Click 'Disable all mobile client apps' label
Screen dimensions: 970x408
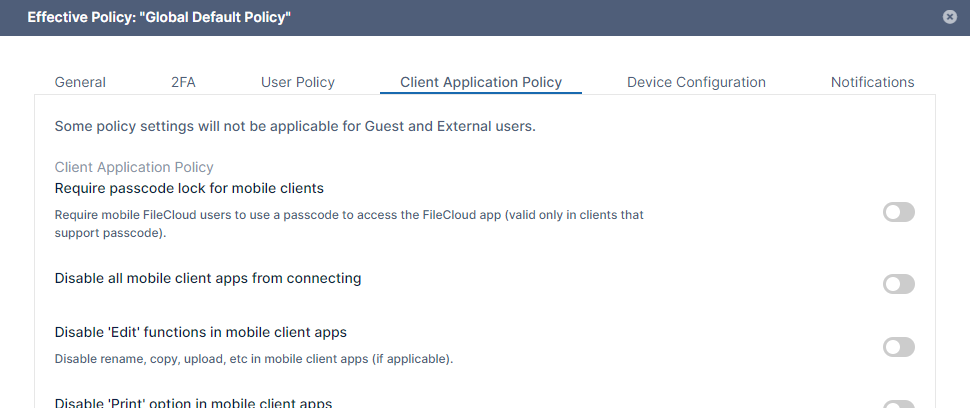[x=207, y=278]
